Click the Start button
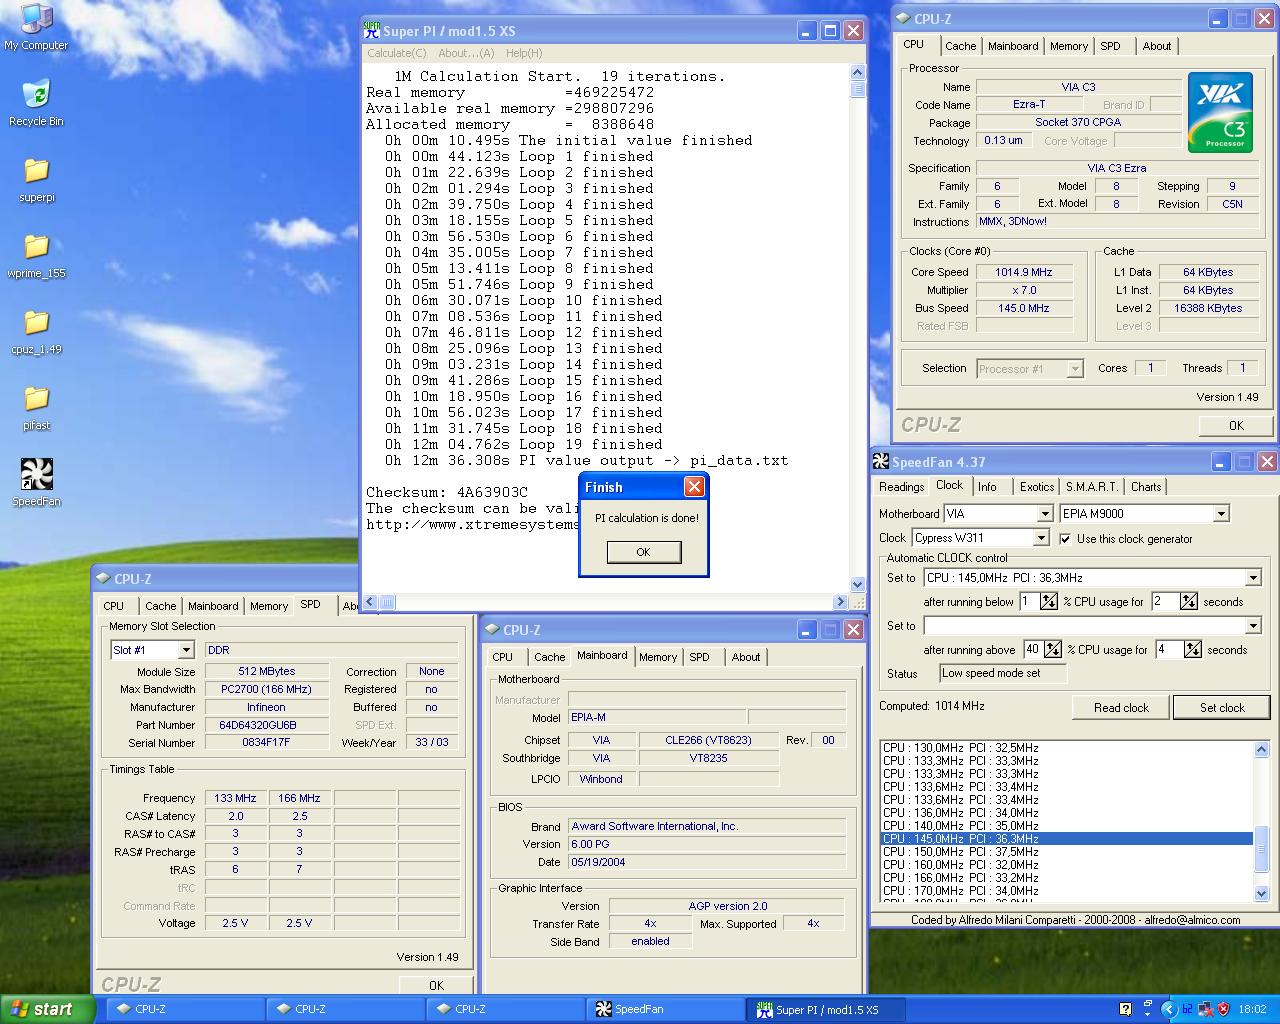 [47, 1009]
